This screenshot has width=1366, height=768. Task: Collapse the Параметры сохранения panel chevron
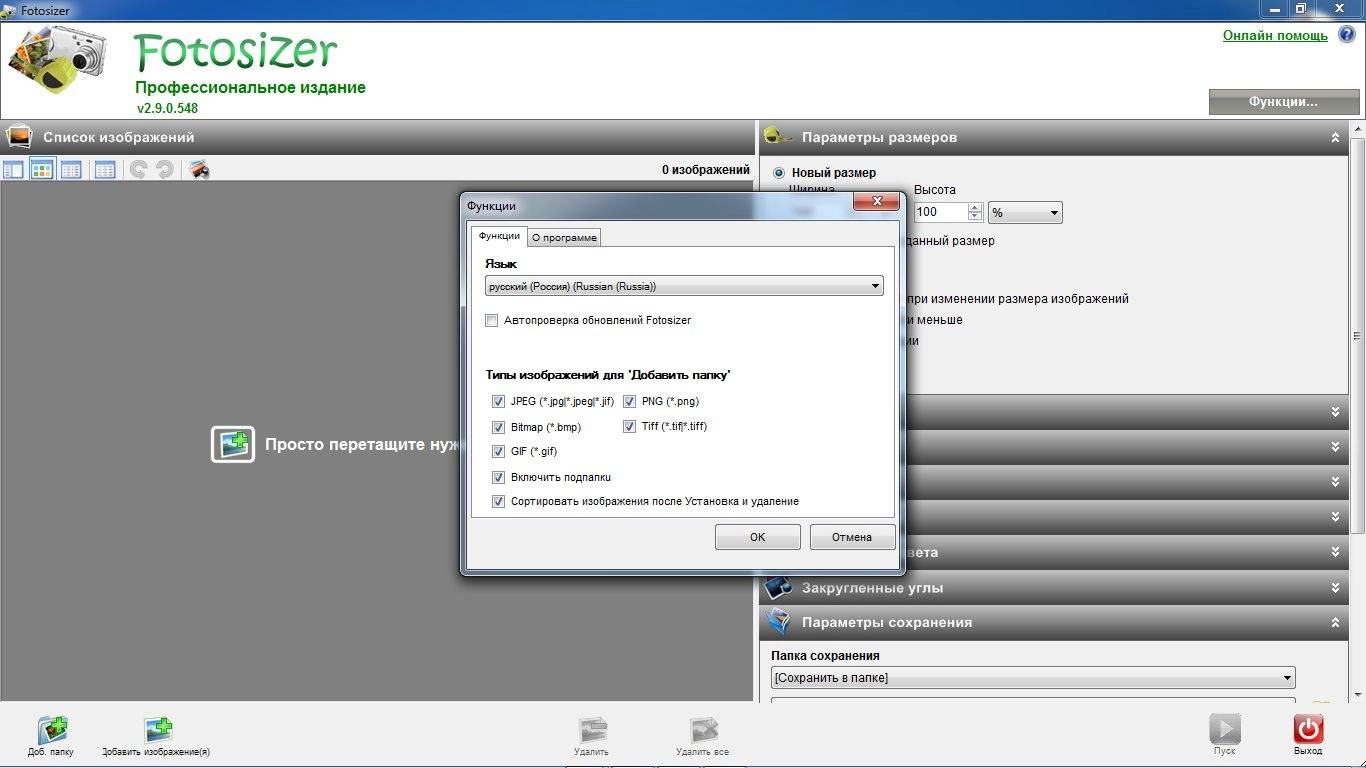click(x=1335, y=623)
